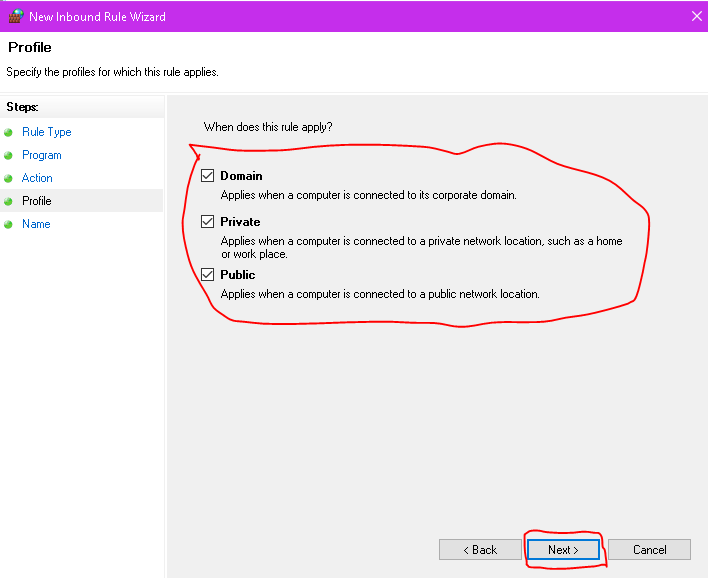The height and width of the screenshot is (578, 708).
Task: Click the public network location description
Action: click(380, 294)
